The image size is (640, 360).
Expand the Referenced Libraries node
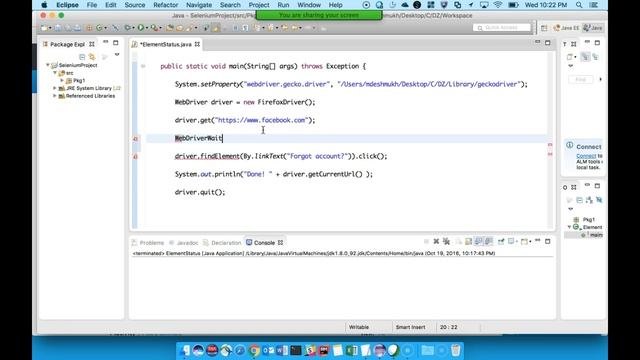pyautogui.click(x=55, y=96)
